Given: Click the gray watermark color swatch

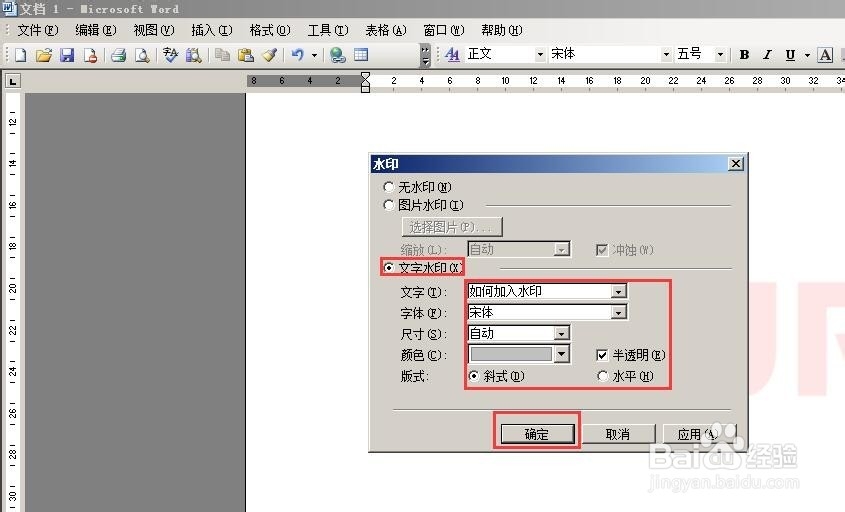Looking at the screenshot, I should click(x=511, y=354).
